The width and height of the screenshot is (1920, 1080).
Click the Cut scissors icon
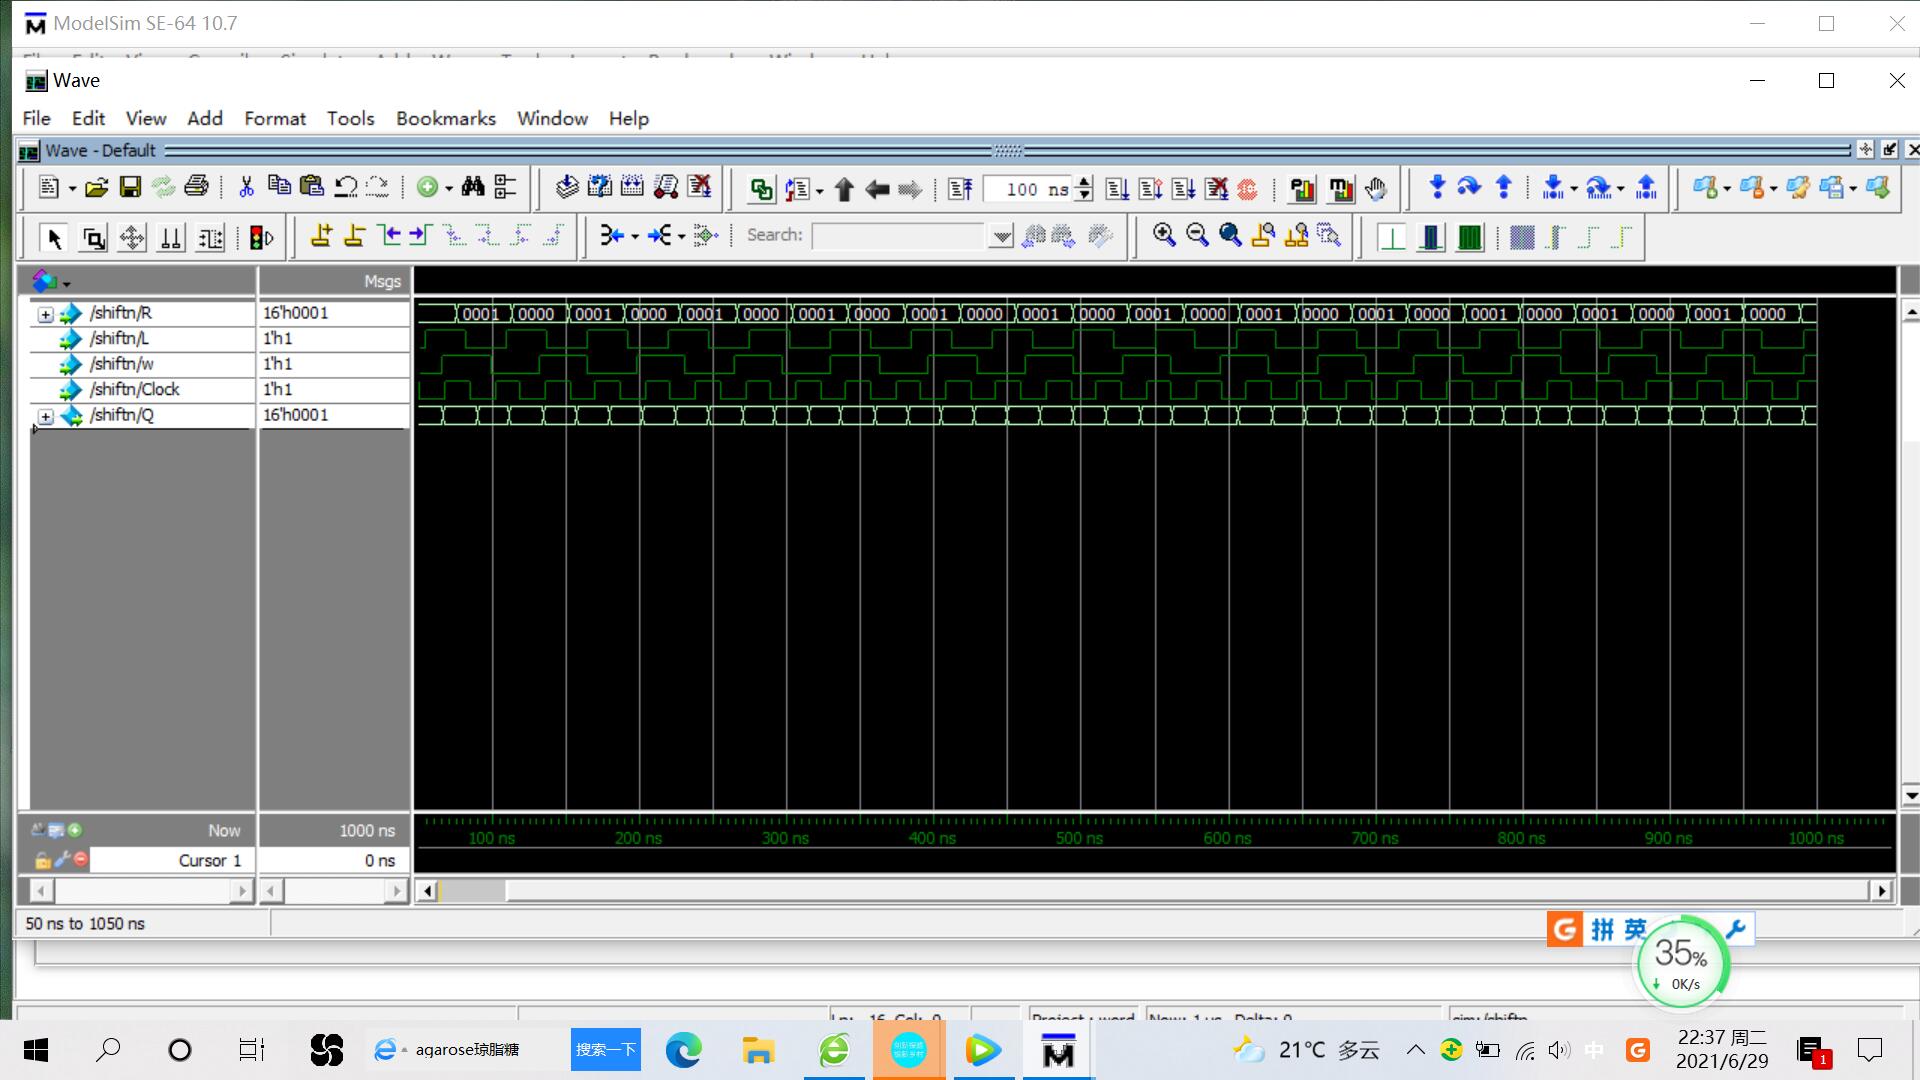click(246, 187)
